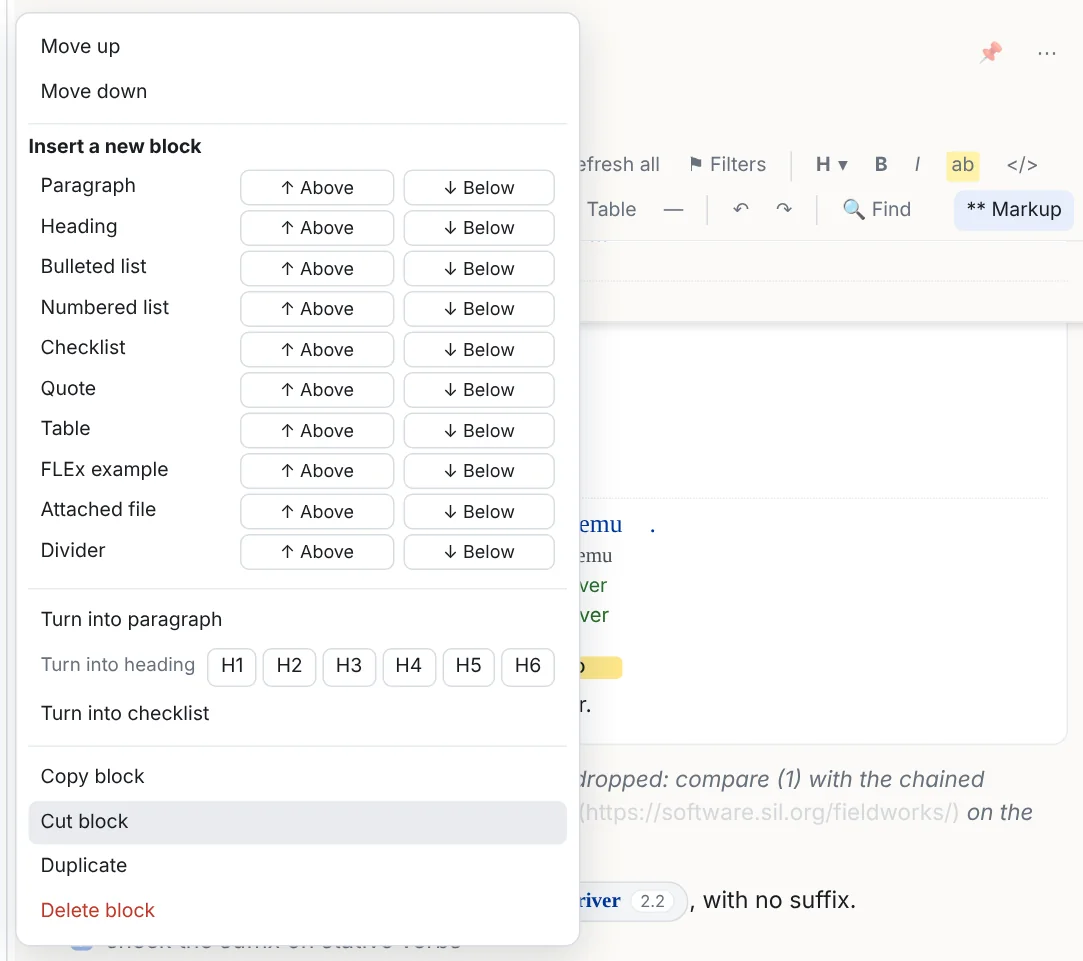Toggle italic formatting in the toolbar
The width and height of the screenshot is (1083, 961).
pos(917,164)
